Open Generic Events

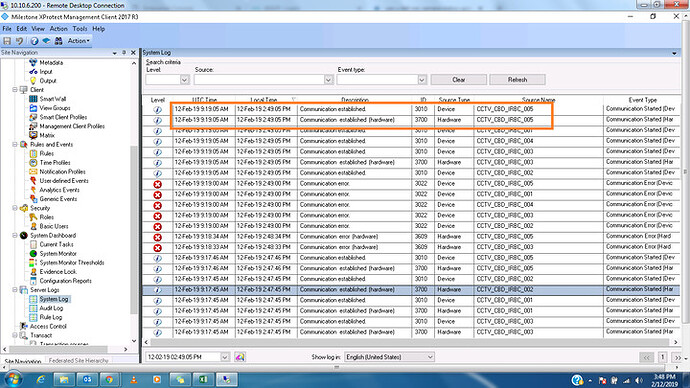click(x=58, y=199)
